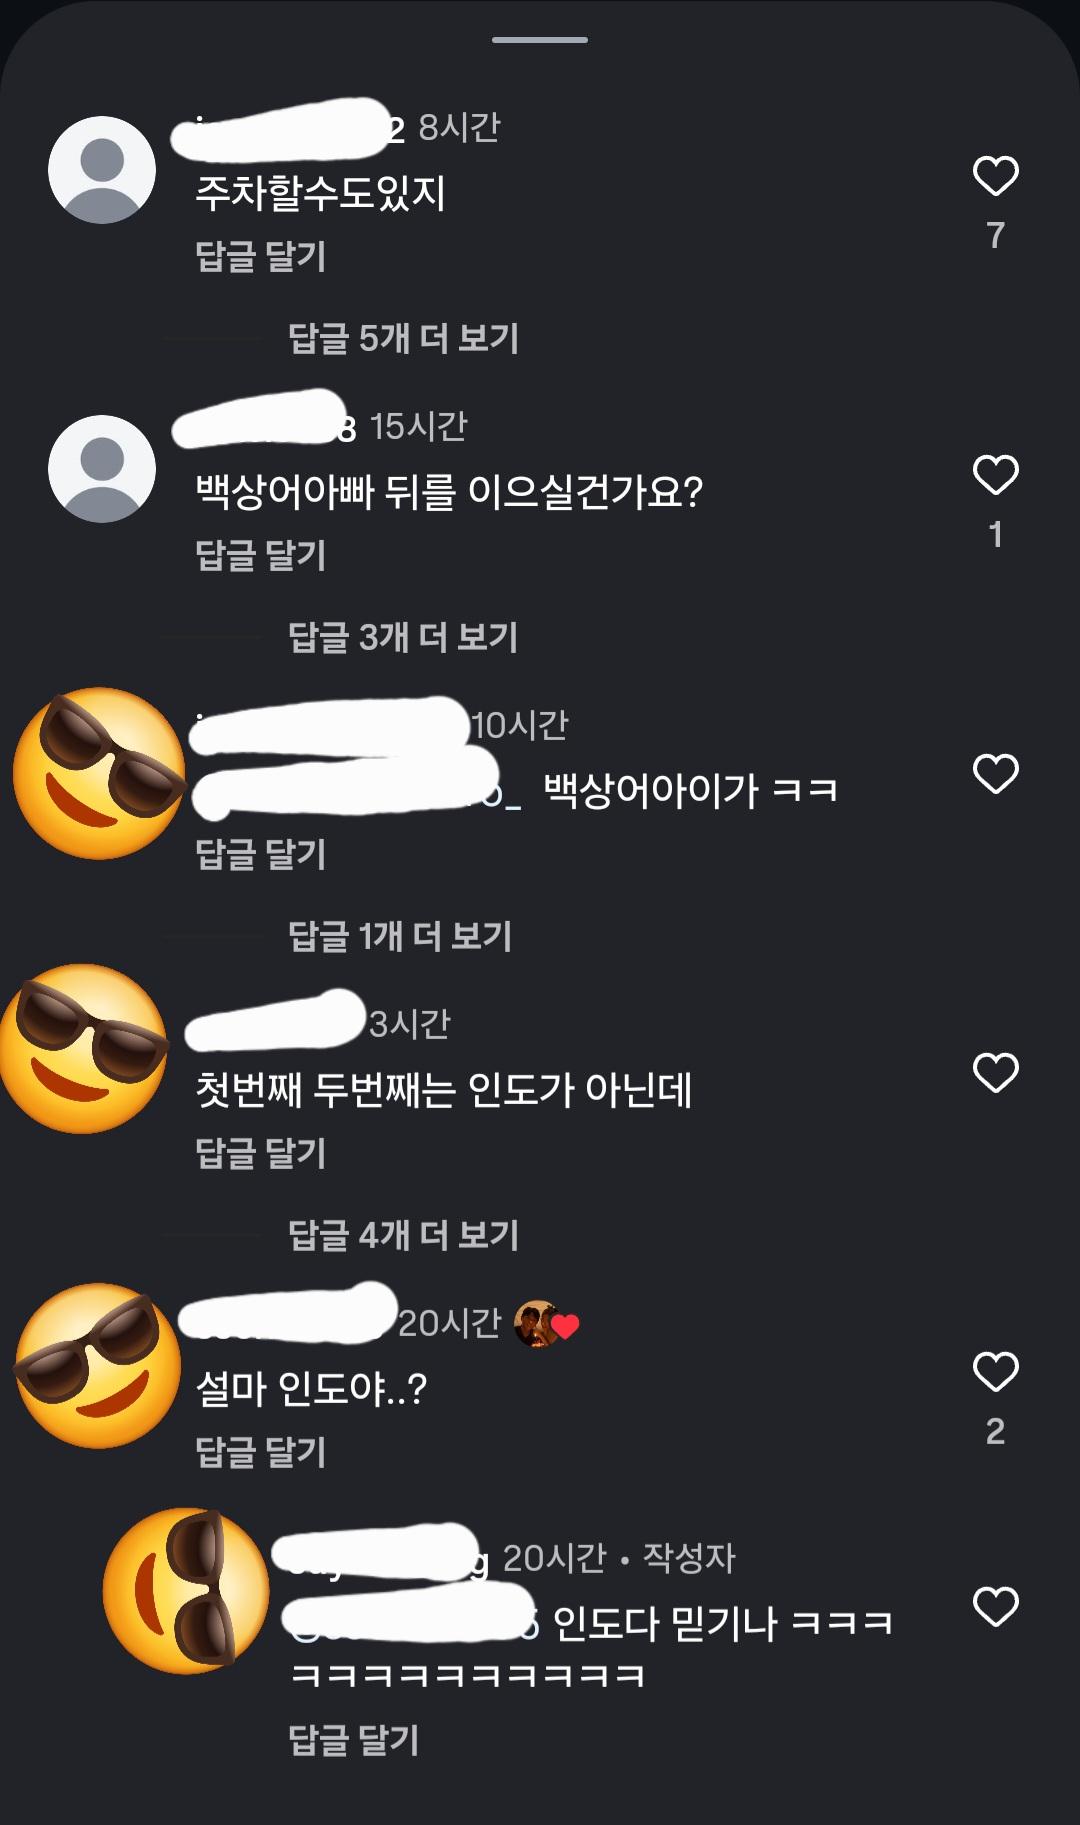Reply to the '주차할수도있지' comment
The height and width of the screenshot is (1825, 1080).
(x=261, y=257)
